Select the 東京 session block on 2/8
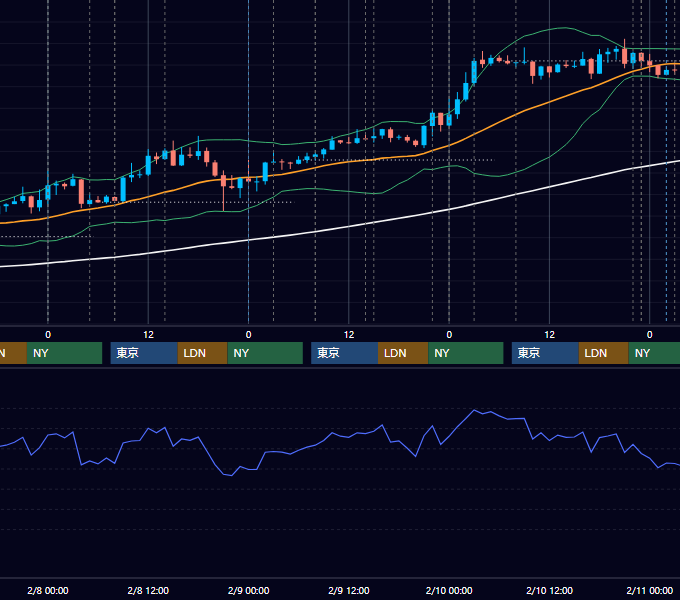Screen dimensions: 680x600 [144, 353]
